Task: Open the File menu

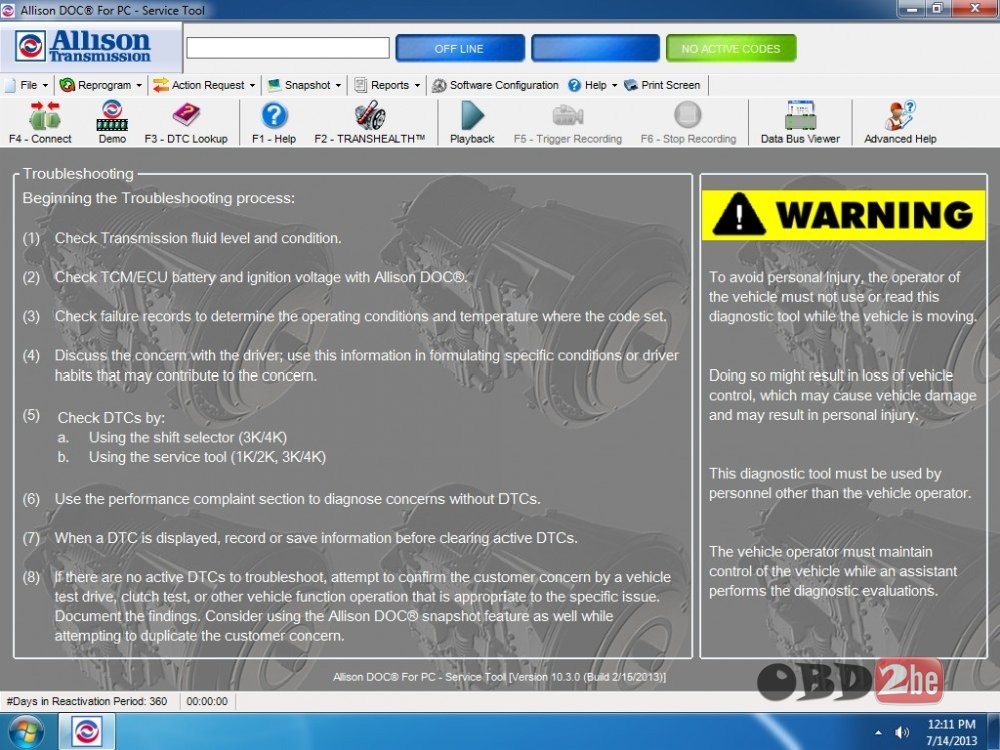Action: (28, 85)
